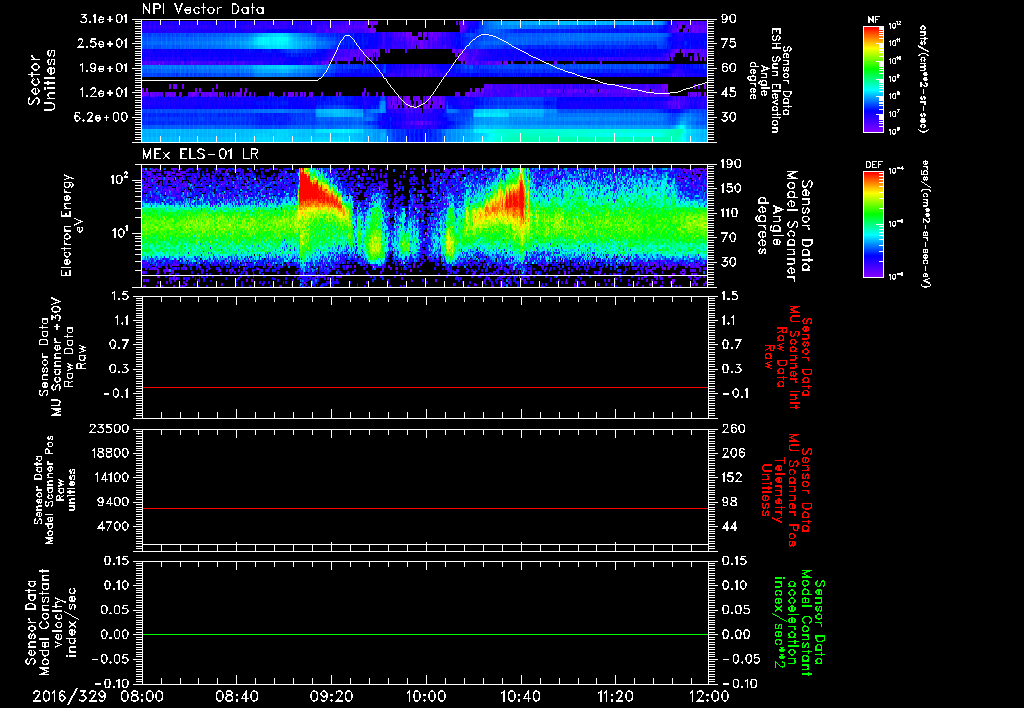Click the '09:20' time axis label
1024x708 pixels.
coord(331,697)
